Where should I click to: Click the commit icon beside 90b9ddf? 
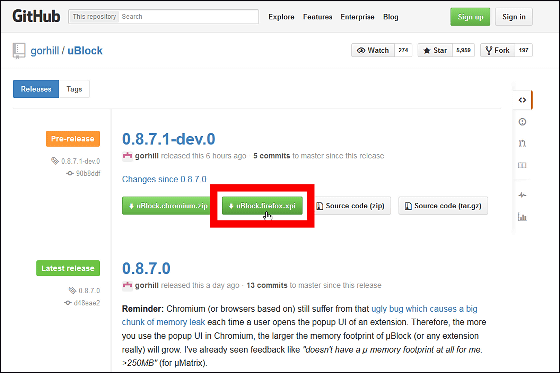(x=70, y=173)
